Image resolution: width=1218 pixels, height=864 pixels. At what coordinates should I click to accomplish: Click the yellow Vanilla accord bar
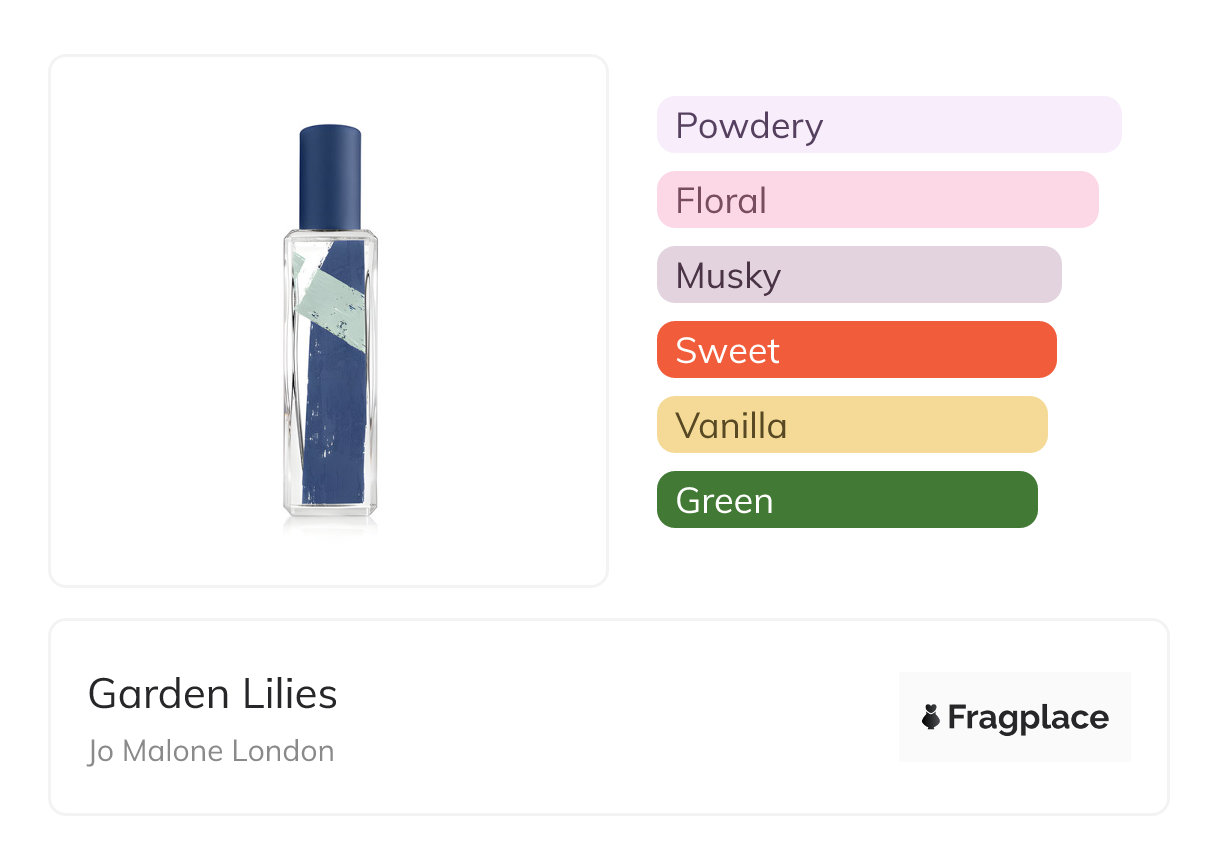pos(851,425)
